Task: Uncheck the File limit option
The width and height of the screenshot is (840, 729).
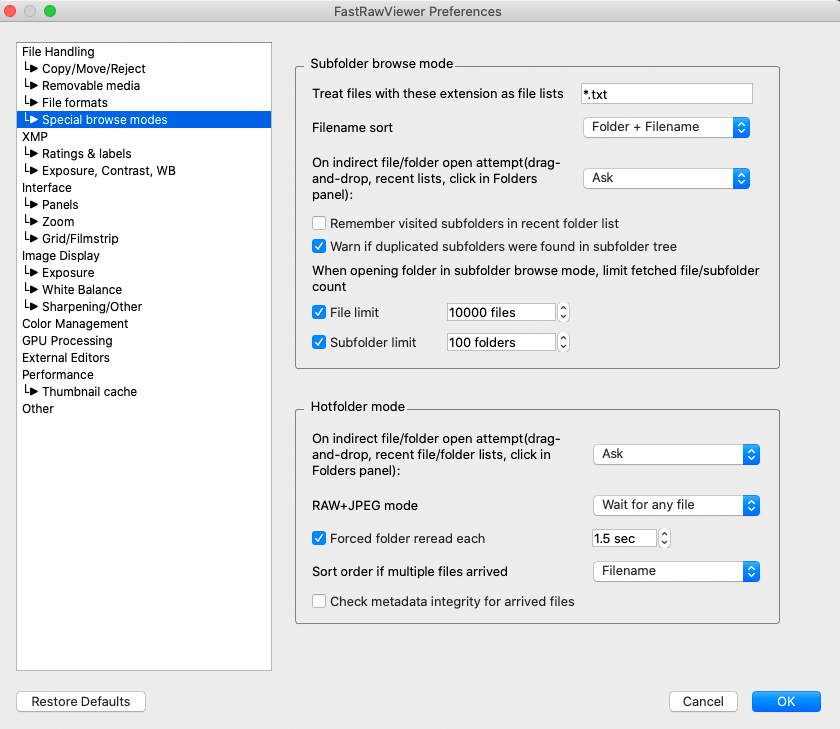Action: (320, 312)
